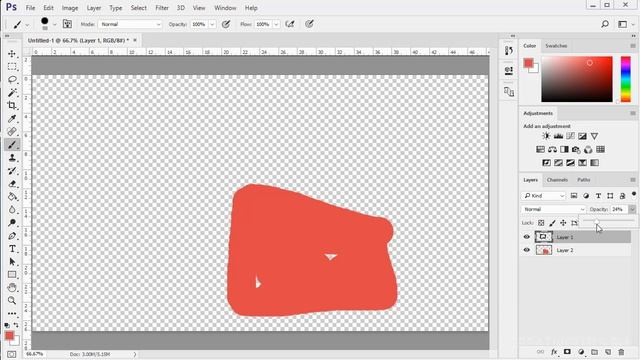This screenshot has width=640, height=360.
Task: Select the Clone Stamp tool
Action: (x=12, y=158)
